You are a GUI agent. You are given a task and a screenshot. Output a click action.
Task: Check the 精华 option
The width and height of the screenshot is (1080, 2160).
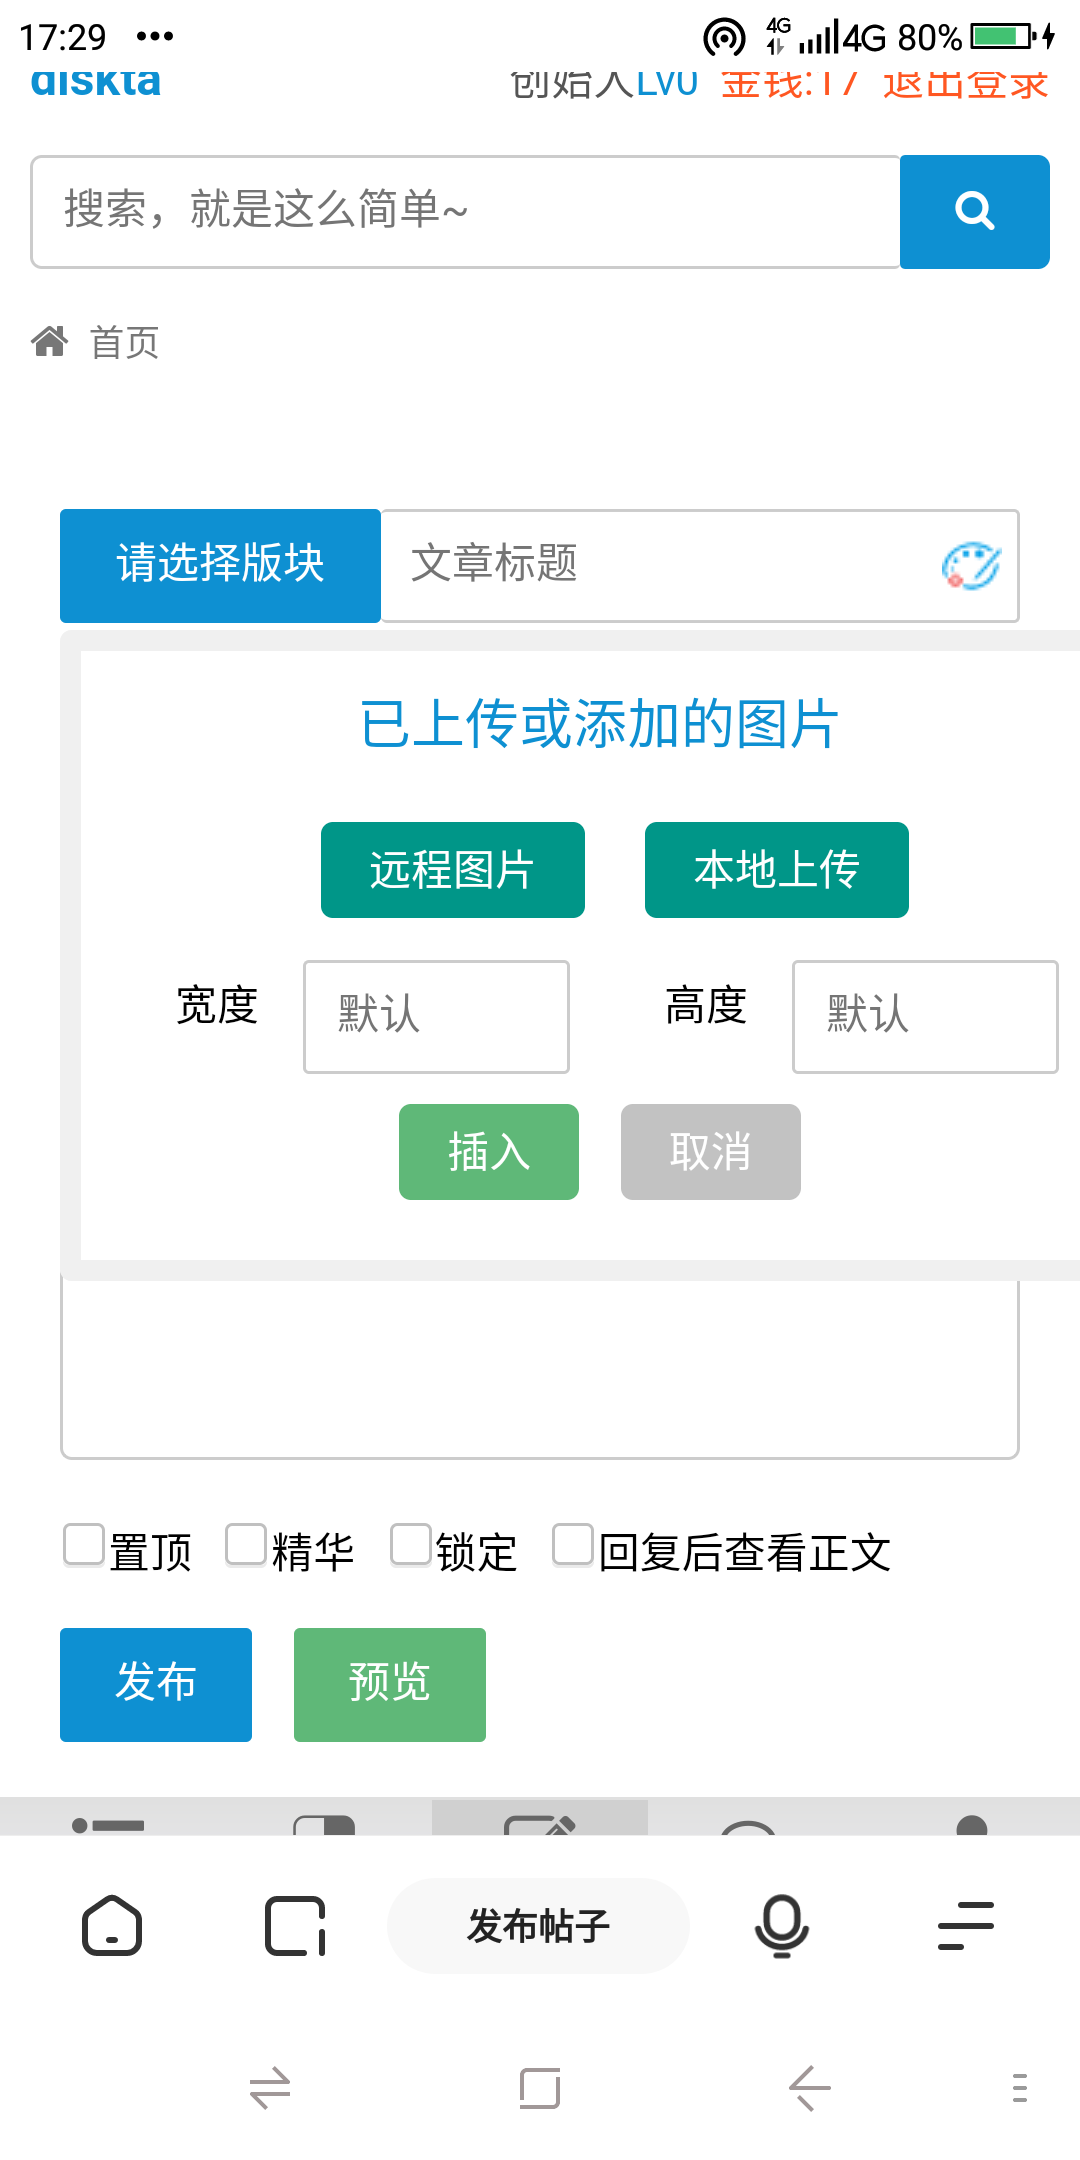(x=246, y=1544)
